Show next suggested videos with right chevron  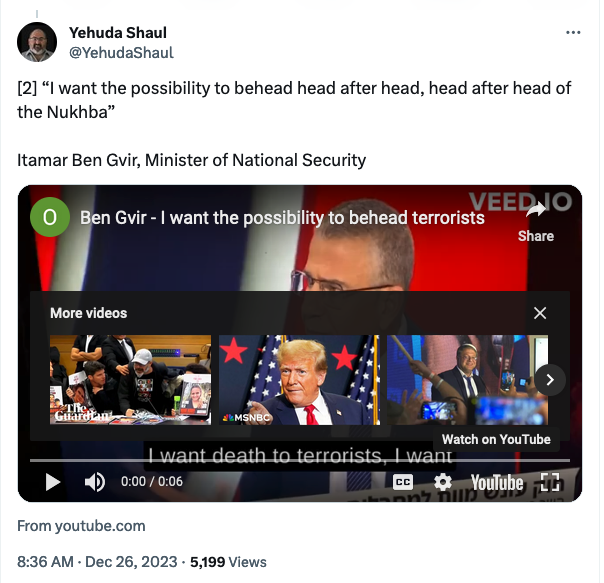(x=550, y=380)
